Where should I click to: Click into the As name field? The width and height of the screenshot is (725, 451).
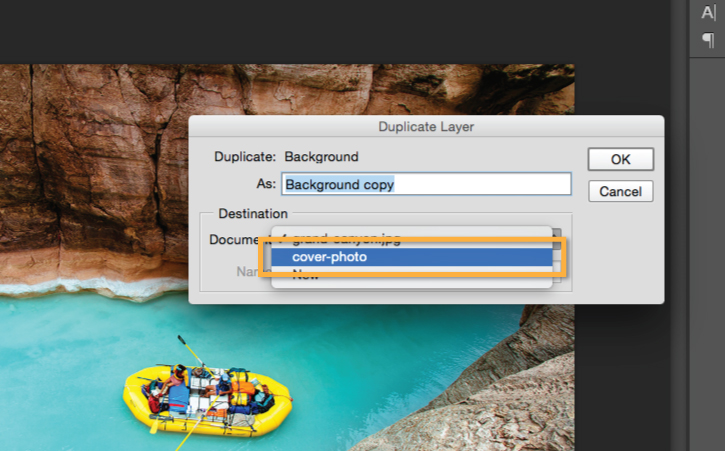426,184
